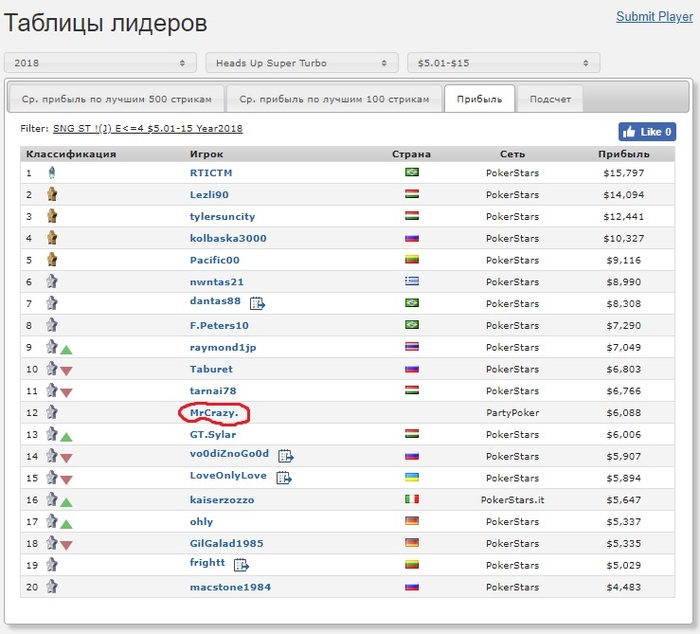This screenshot has height=634, width=700.
Task: Click the green up arrow for GT.Sylar
Action: coord(67,437)
